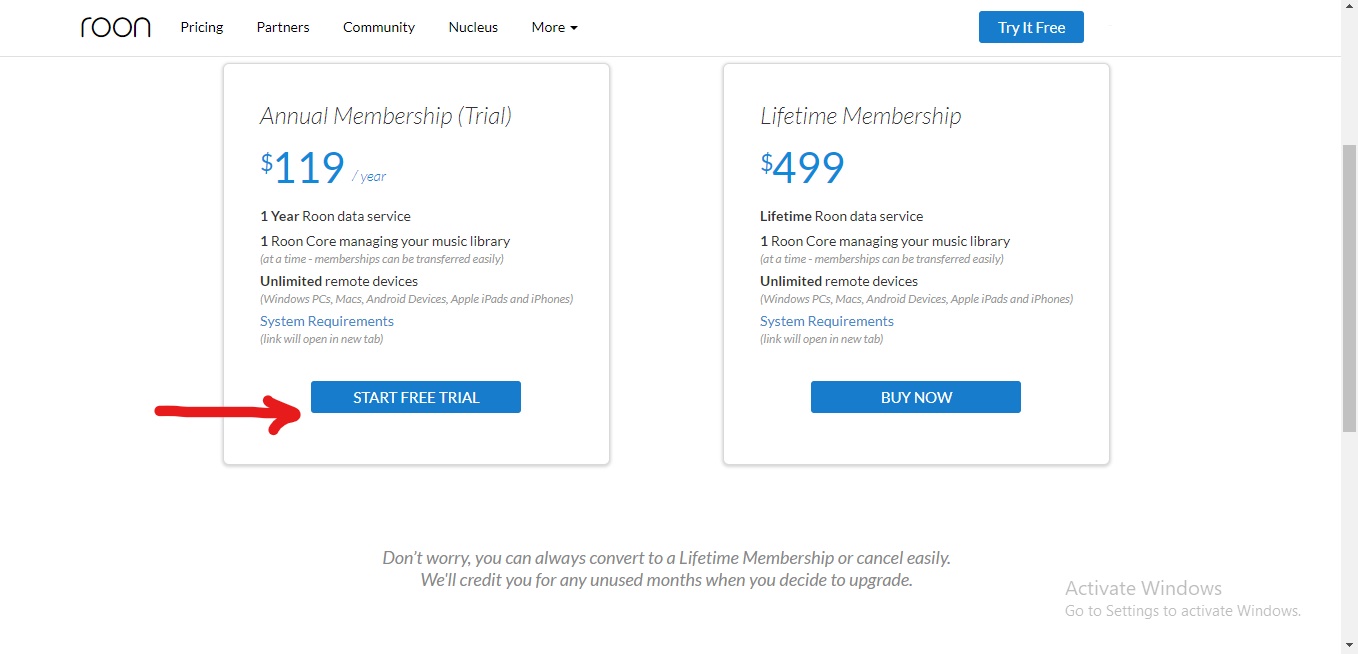Open the Community menu item

(379, 27)
